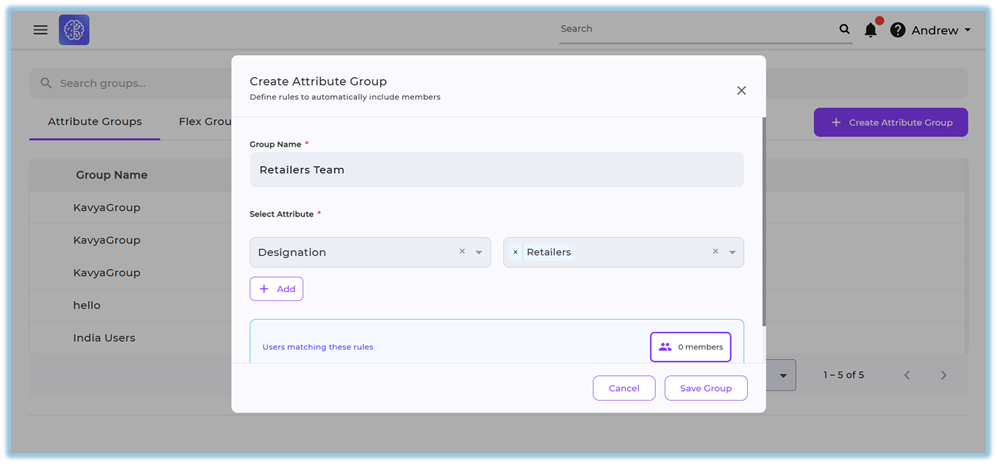Click the Save Group button
Image resolution: width=997 pixels, height=464 pixels.
coord(705,388)
